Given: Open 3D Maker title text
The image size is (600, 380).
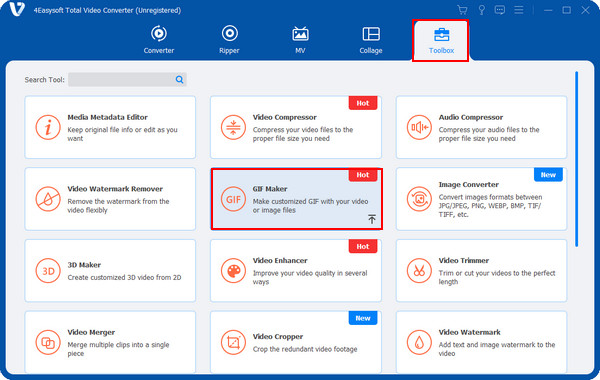Looking at the screenshot, I should tap(84, 265).
